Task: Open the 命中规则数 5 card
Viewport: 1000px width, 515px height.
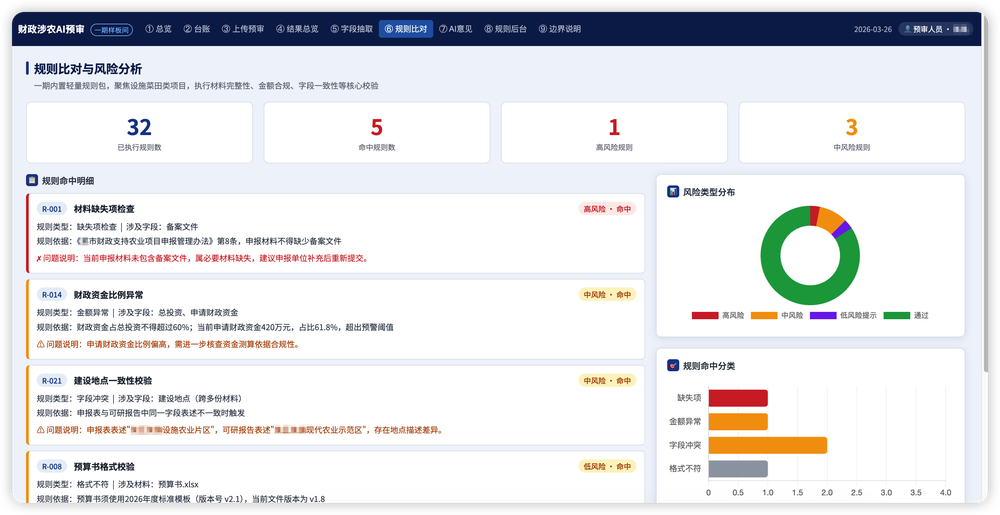Action: tap(377, 133)
